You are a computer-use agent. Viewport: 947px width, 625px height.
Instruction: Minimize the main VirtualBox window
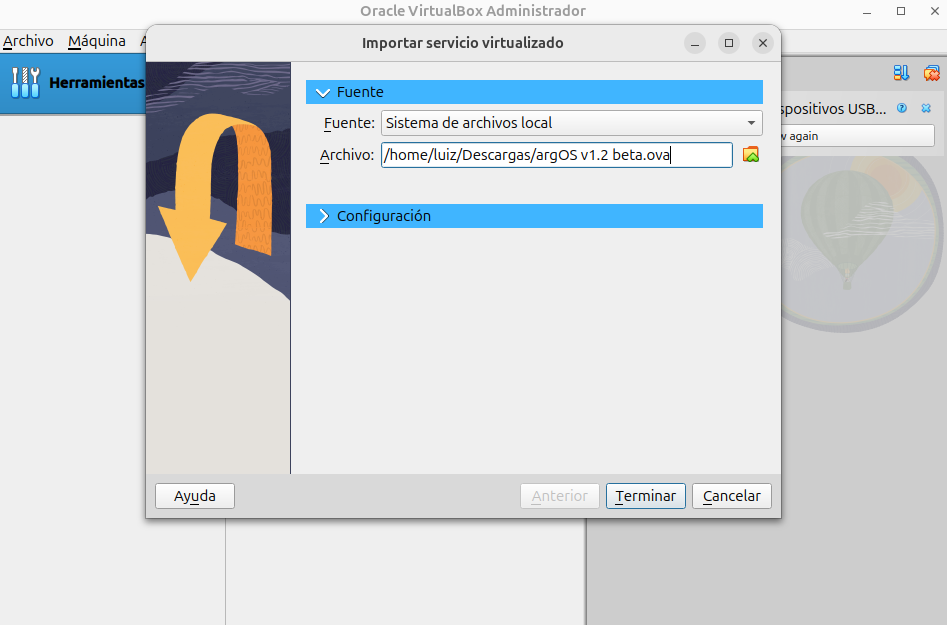coord(868,11)
